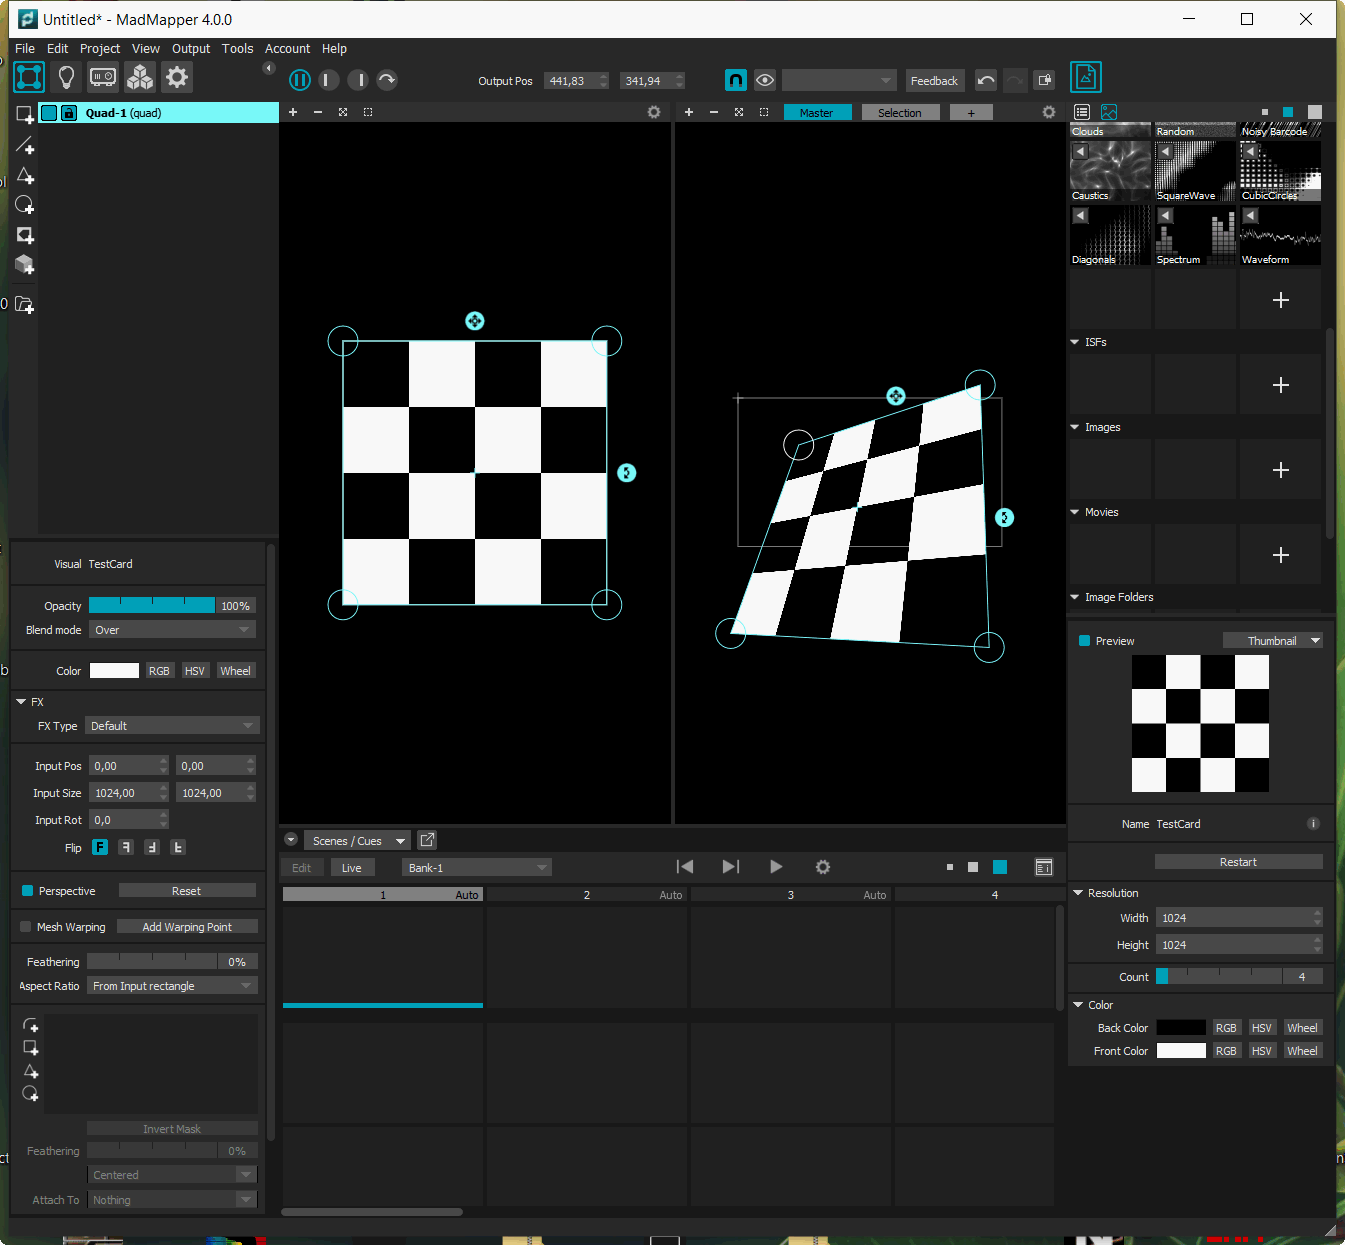1345x1245 pixels.
Task: Switch to the Projectors tab icon
Action: [103, 77]
